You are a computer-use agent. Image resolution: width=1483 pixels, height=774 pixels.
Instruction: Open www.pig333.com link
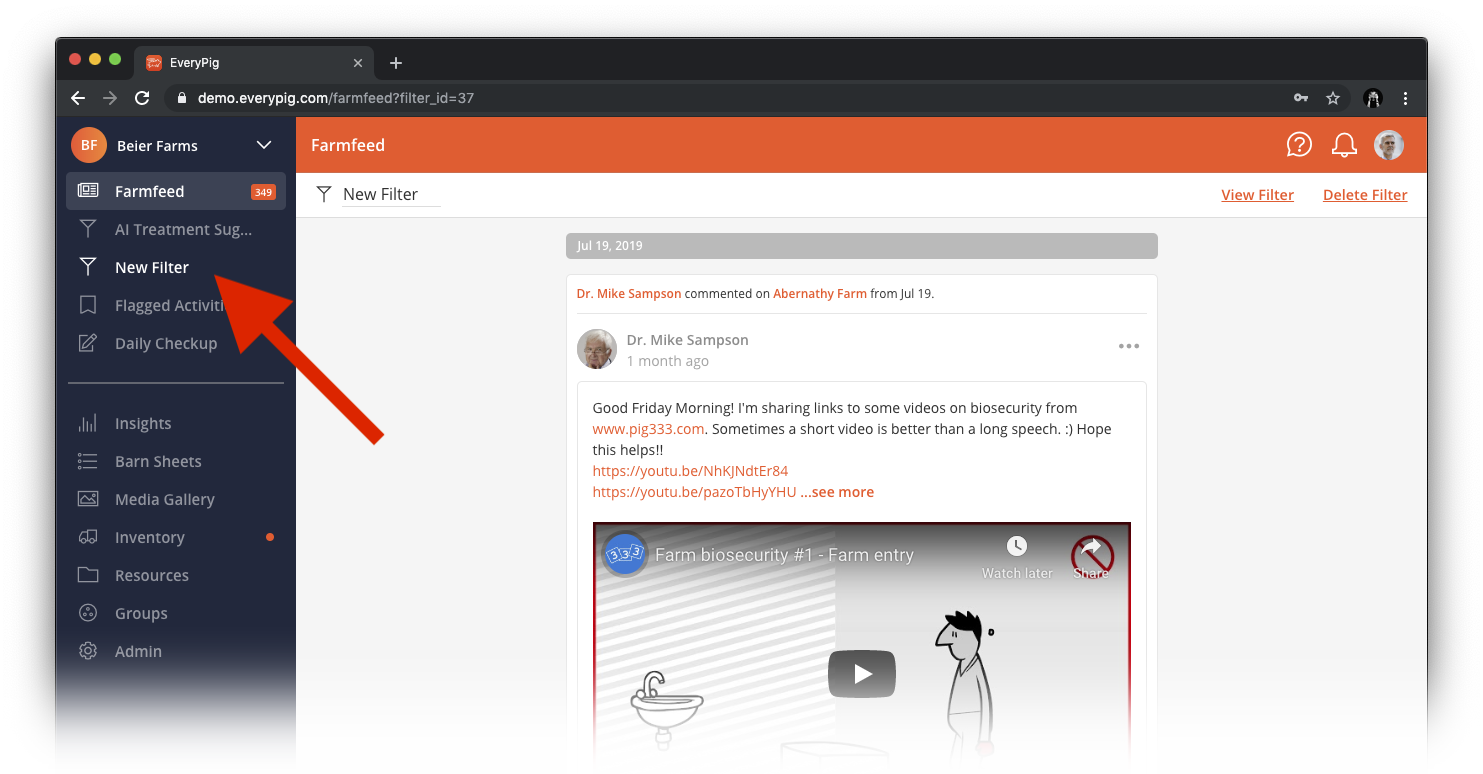point(648,429)
